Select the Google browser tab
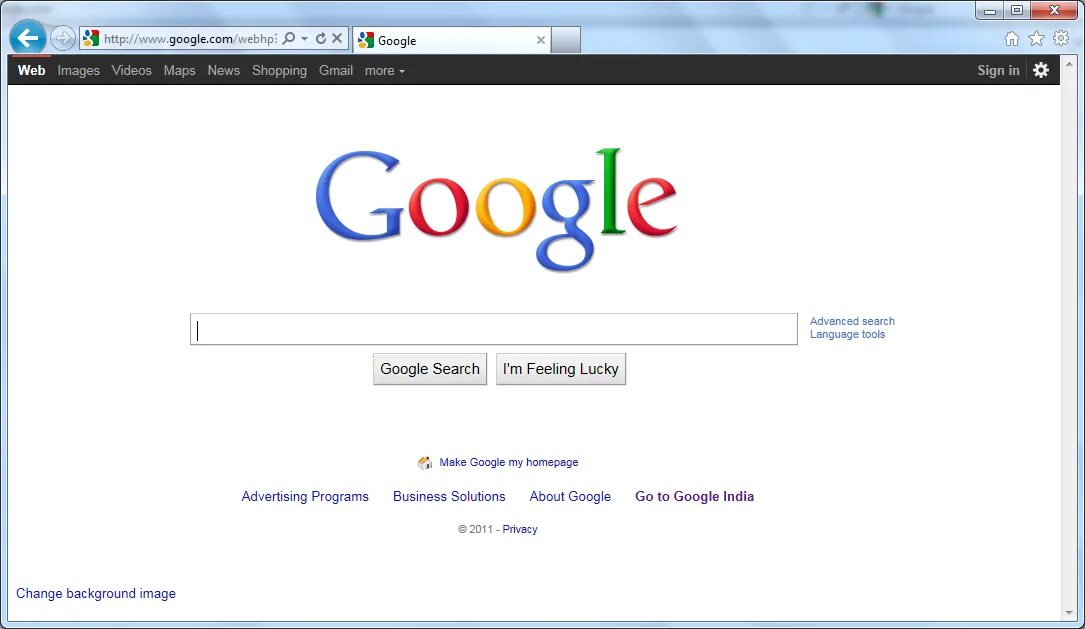 click(452, 40)
